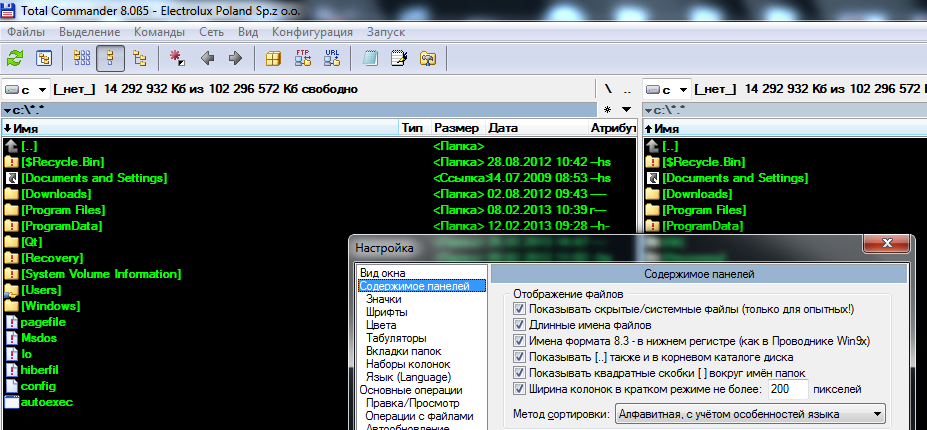This screenshot has width=927, height=430.
Task: Show the folder tree view icon
Action: pos(140,58)
